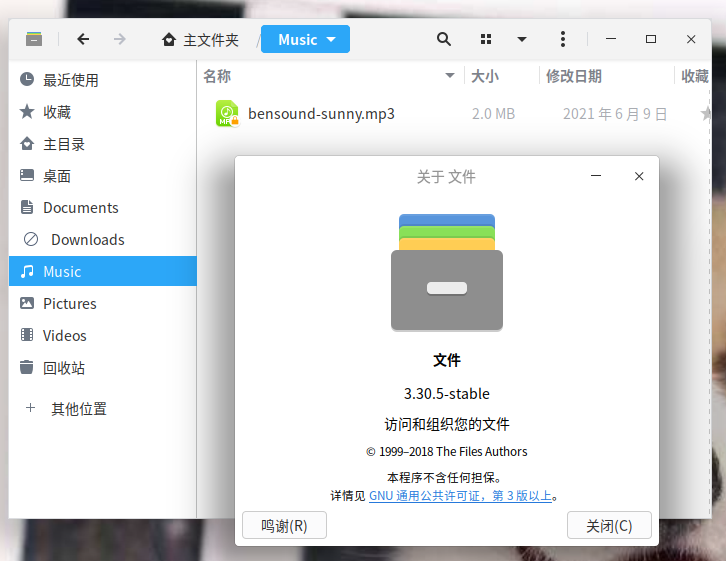Screen dimensions: 726x561
Task: Click the film icon beside Videos
Action: (x=27, y=335)
